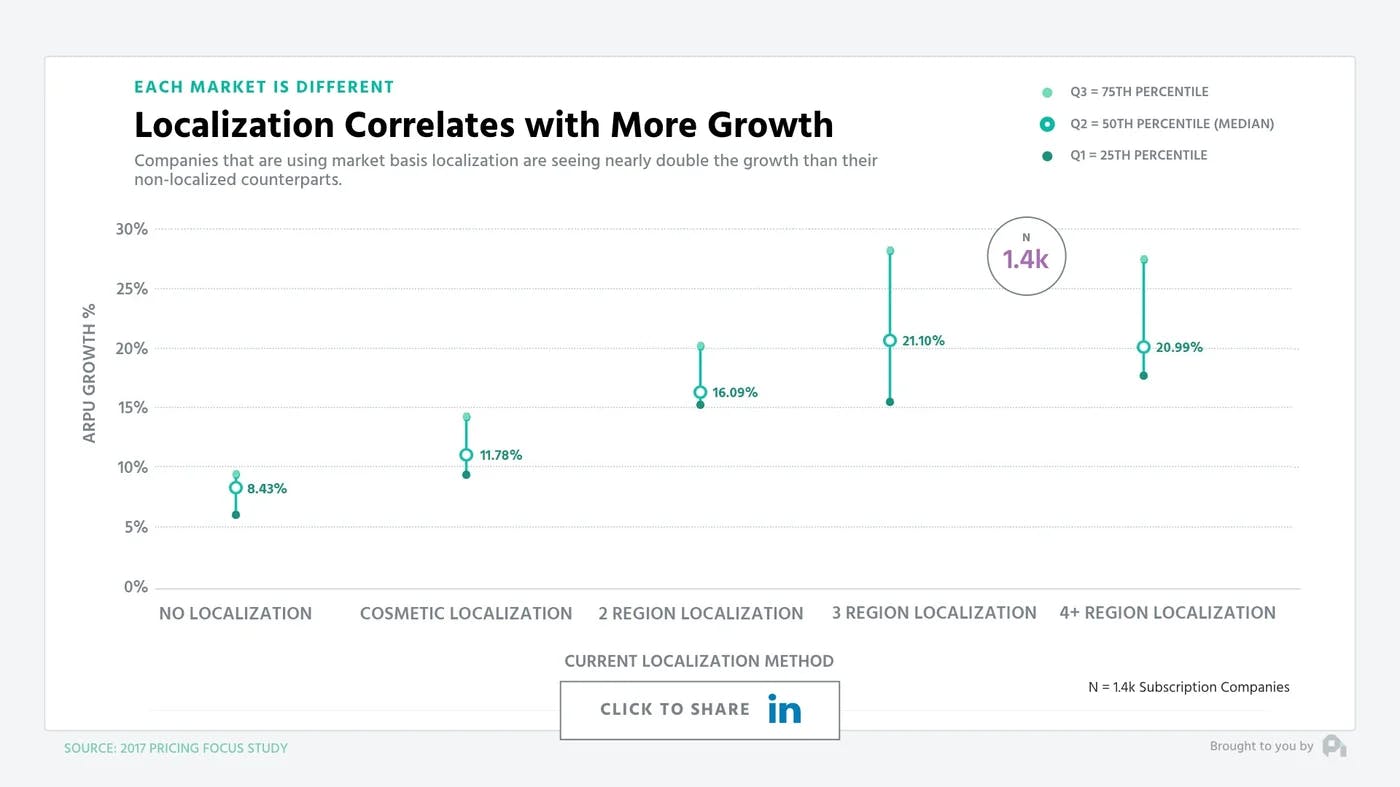
Task: Click the 4+ Region 25th percentile dot
Action: 1143,376
